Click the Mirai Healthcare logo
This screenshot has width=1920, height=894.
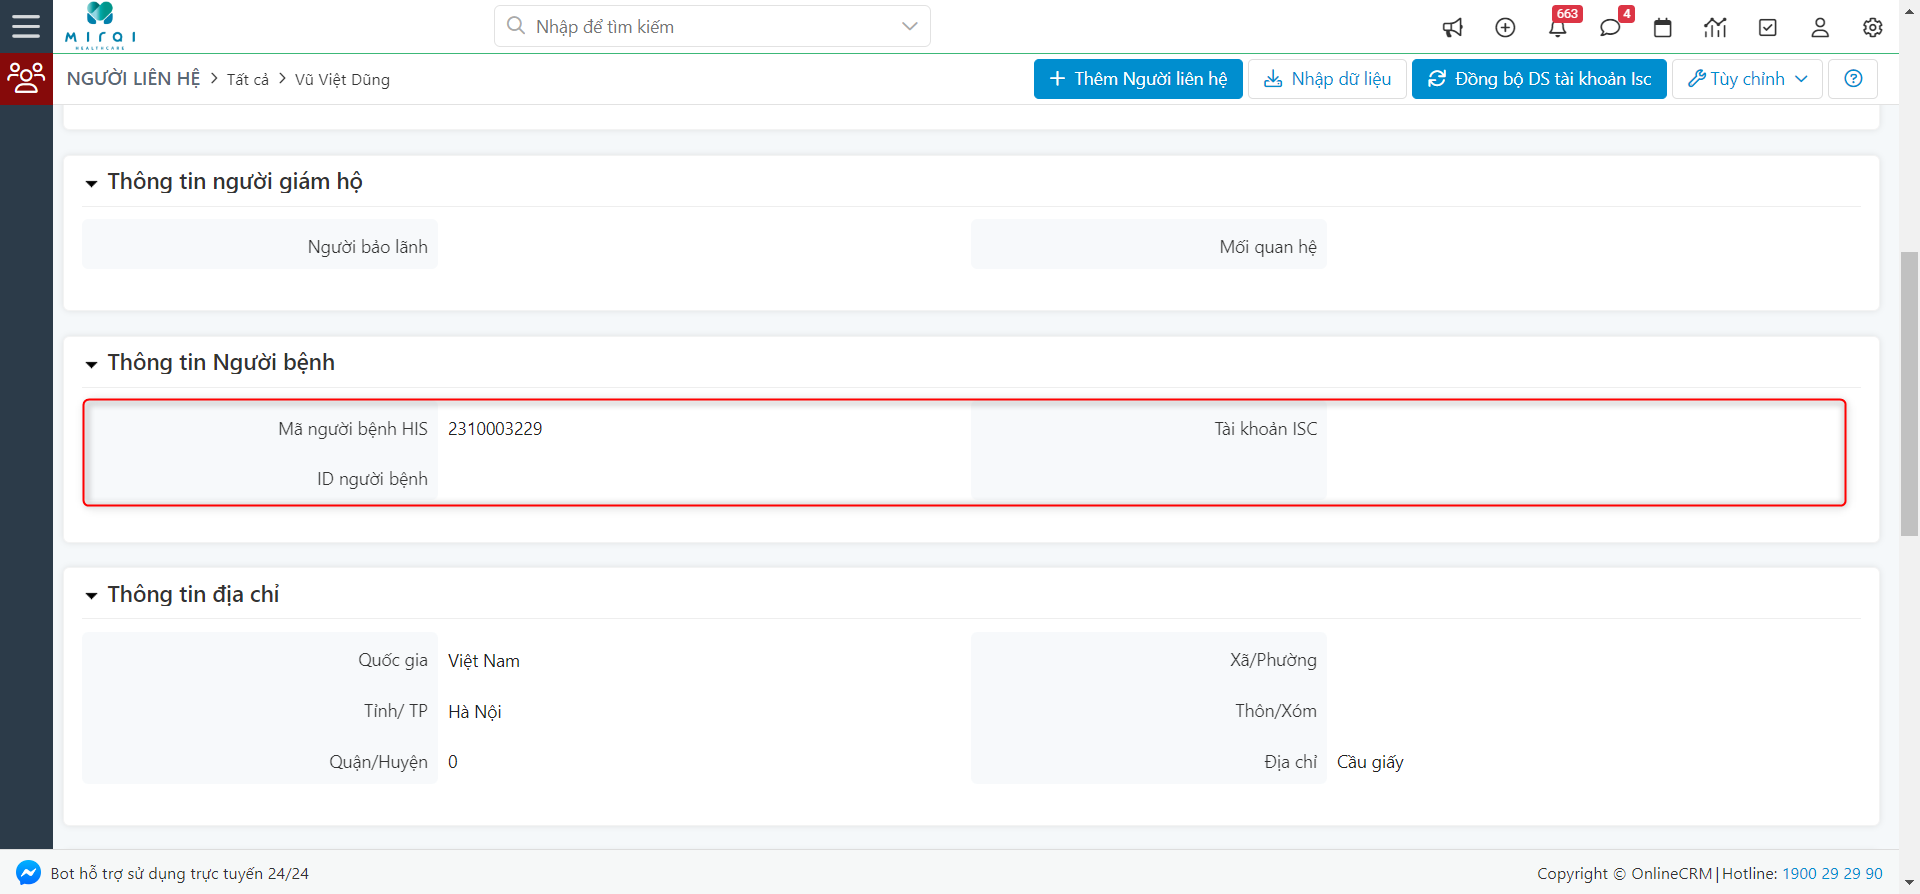pyautogui.click(x=100, y=26)
